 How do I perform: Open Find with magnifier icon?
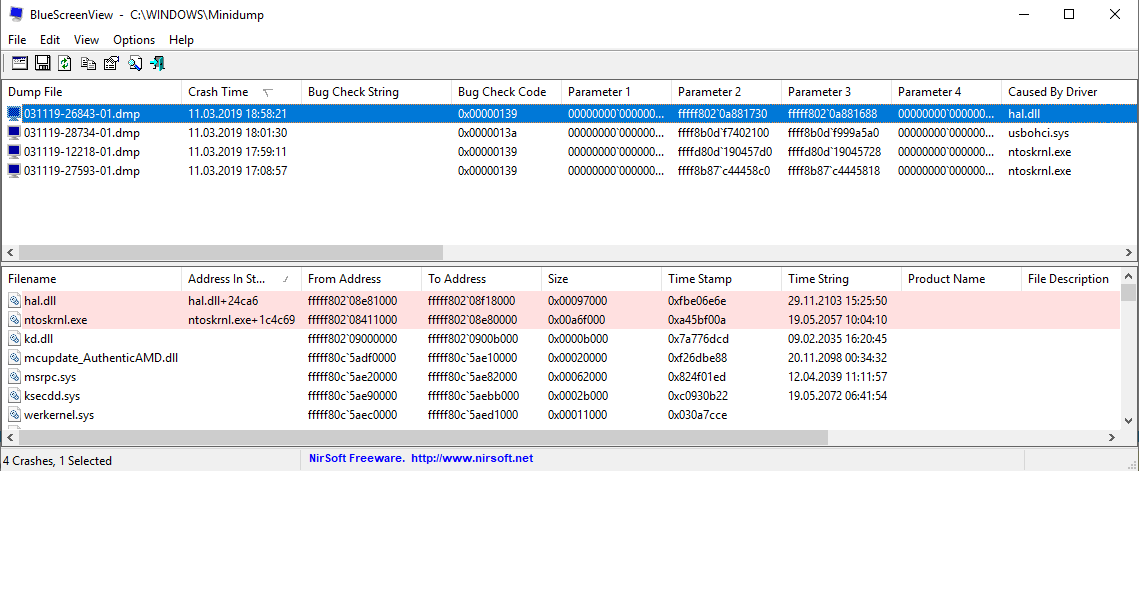coord(134,63)
